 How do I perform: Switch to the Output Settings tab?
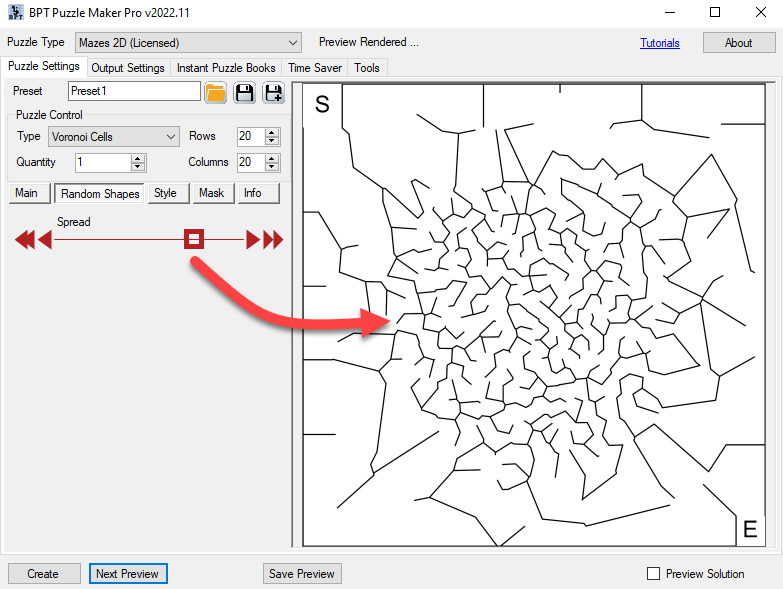tap(128, 68)
